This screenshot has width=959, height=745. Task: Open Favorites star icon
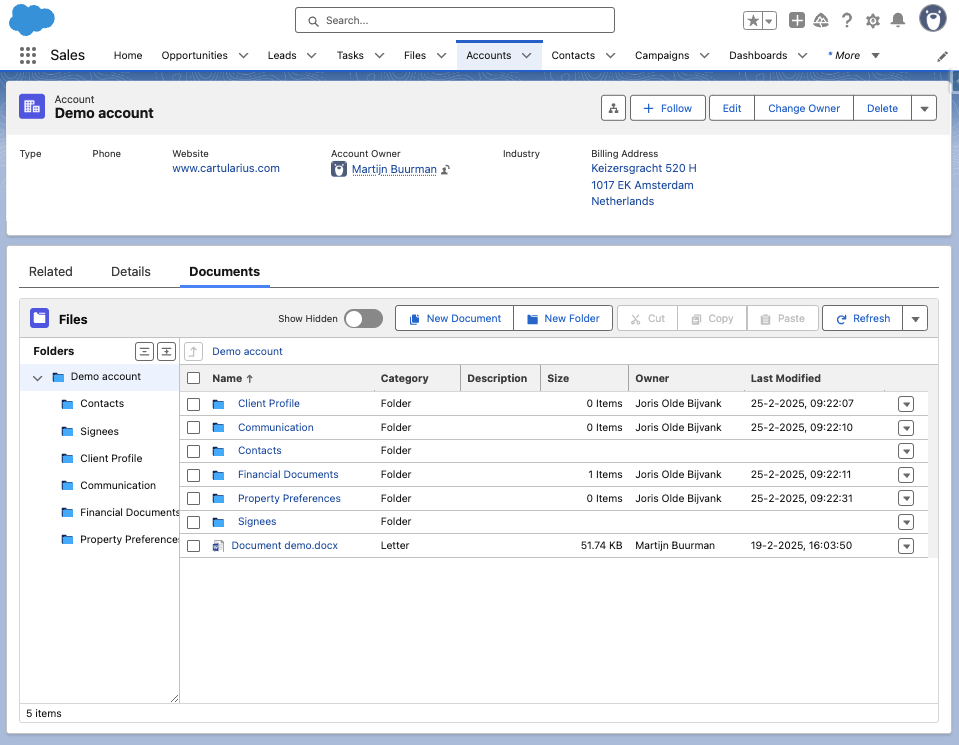pos(753,21)
